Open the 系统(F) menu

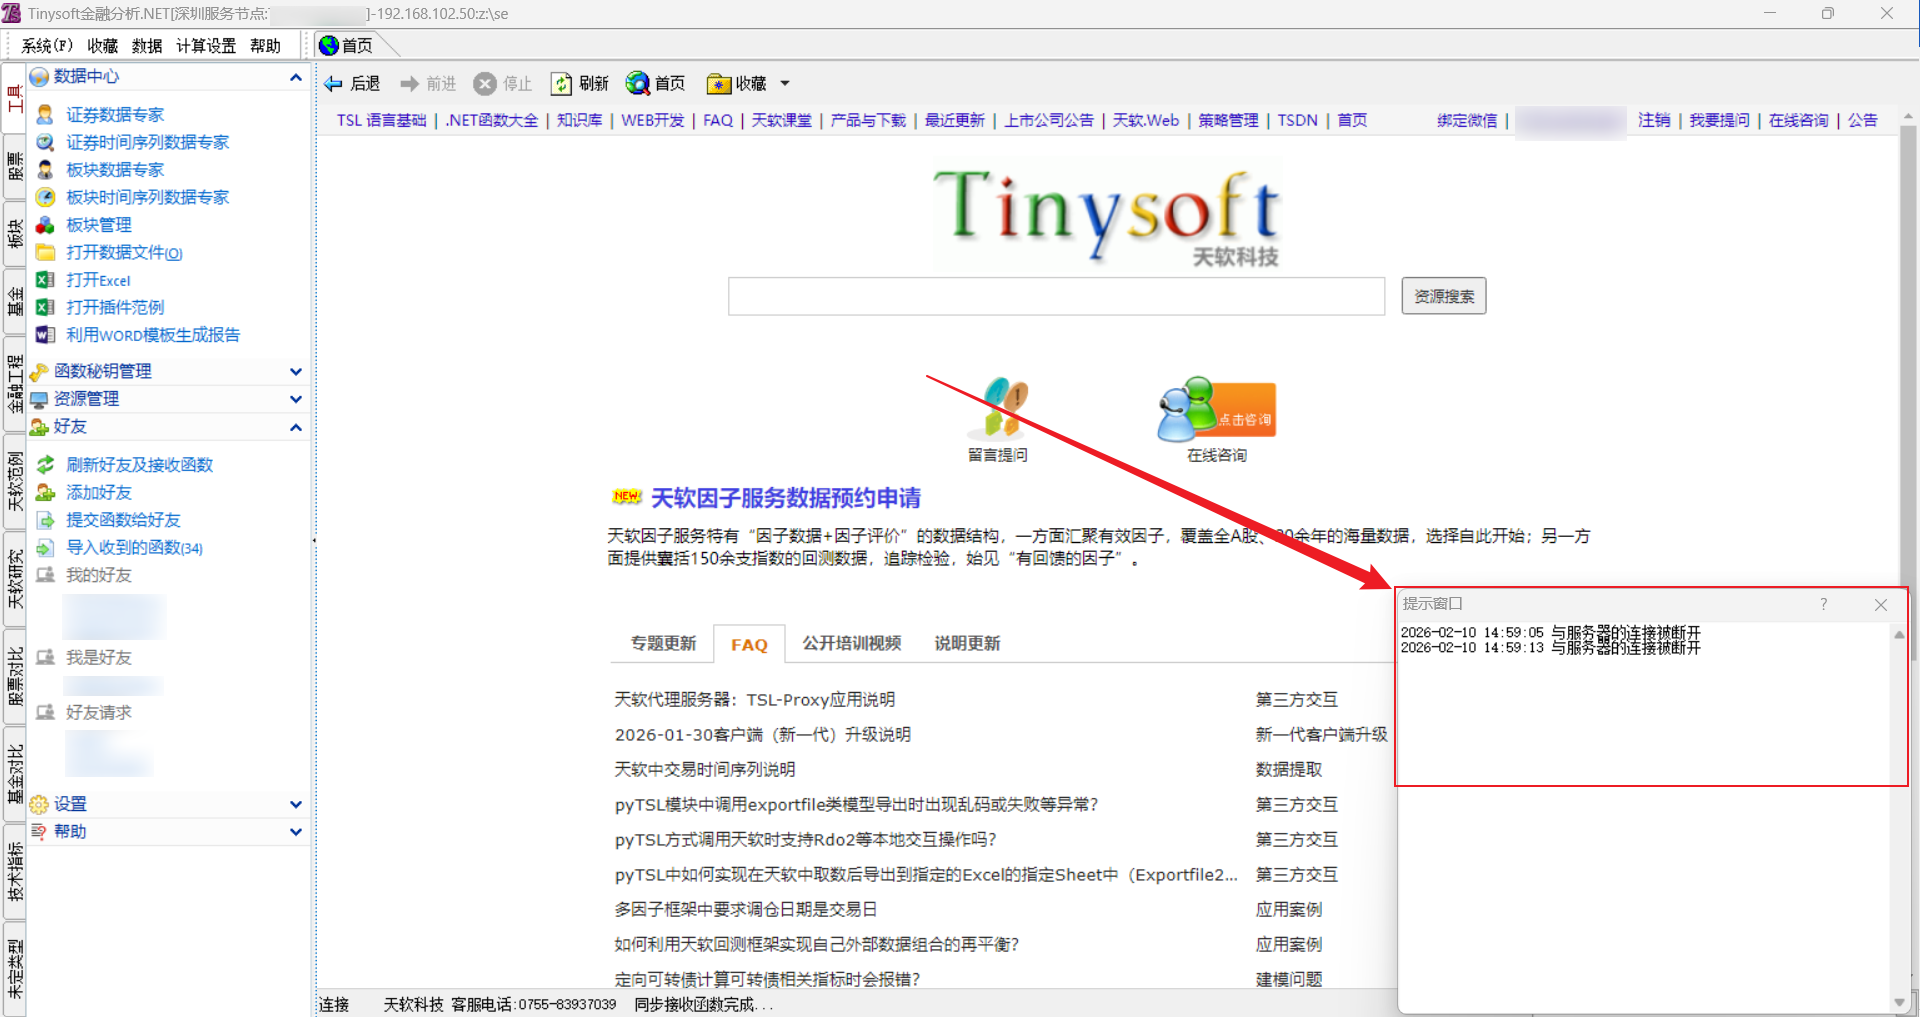[x=47, y=46]
